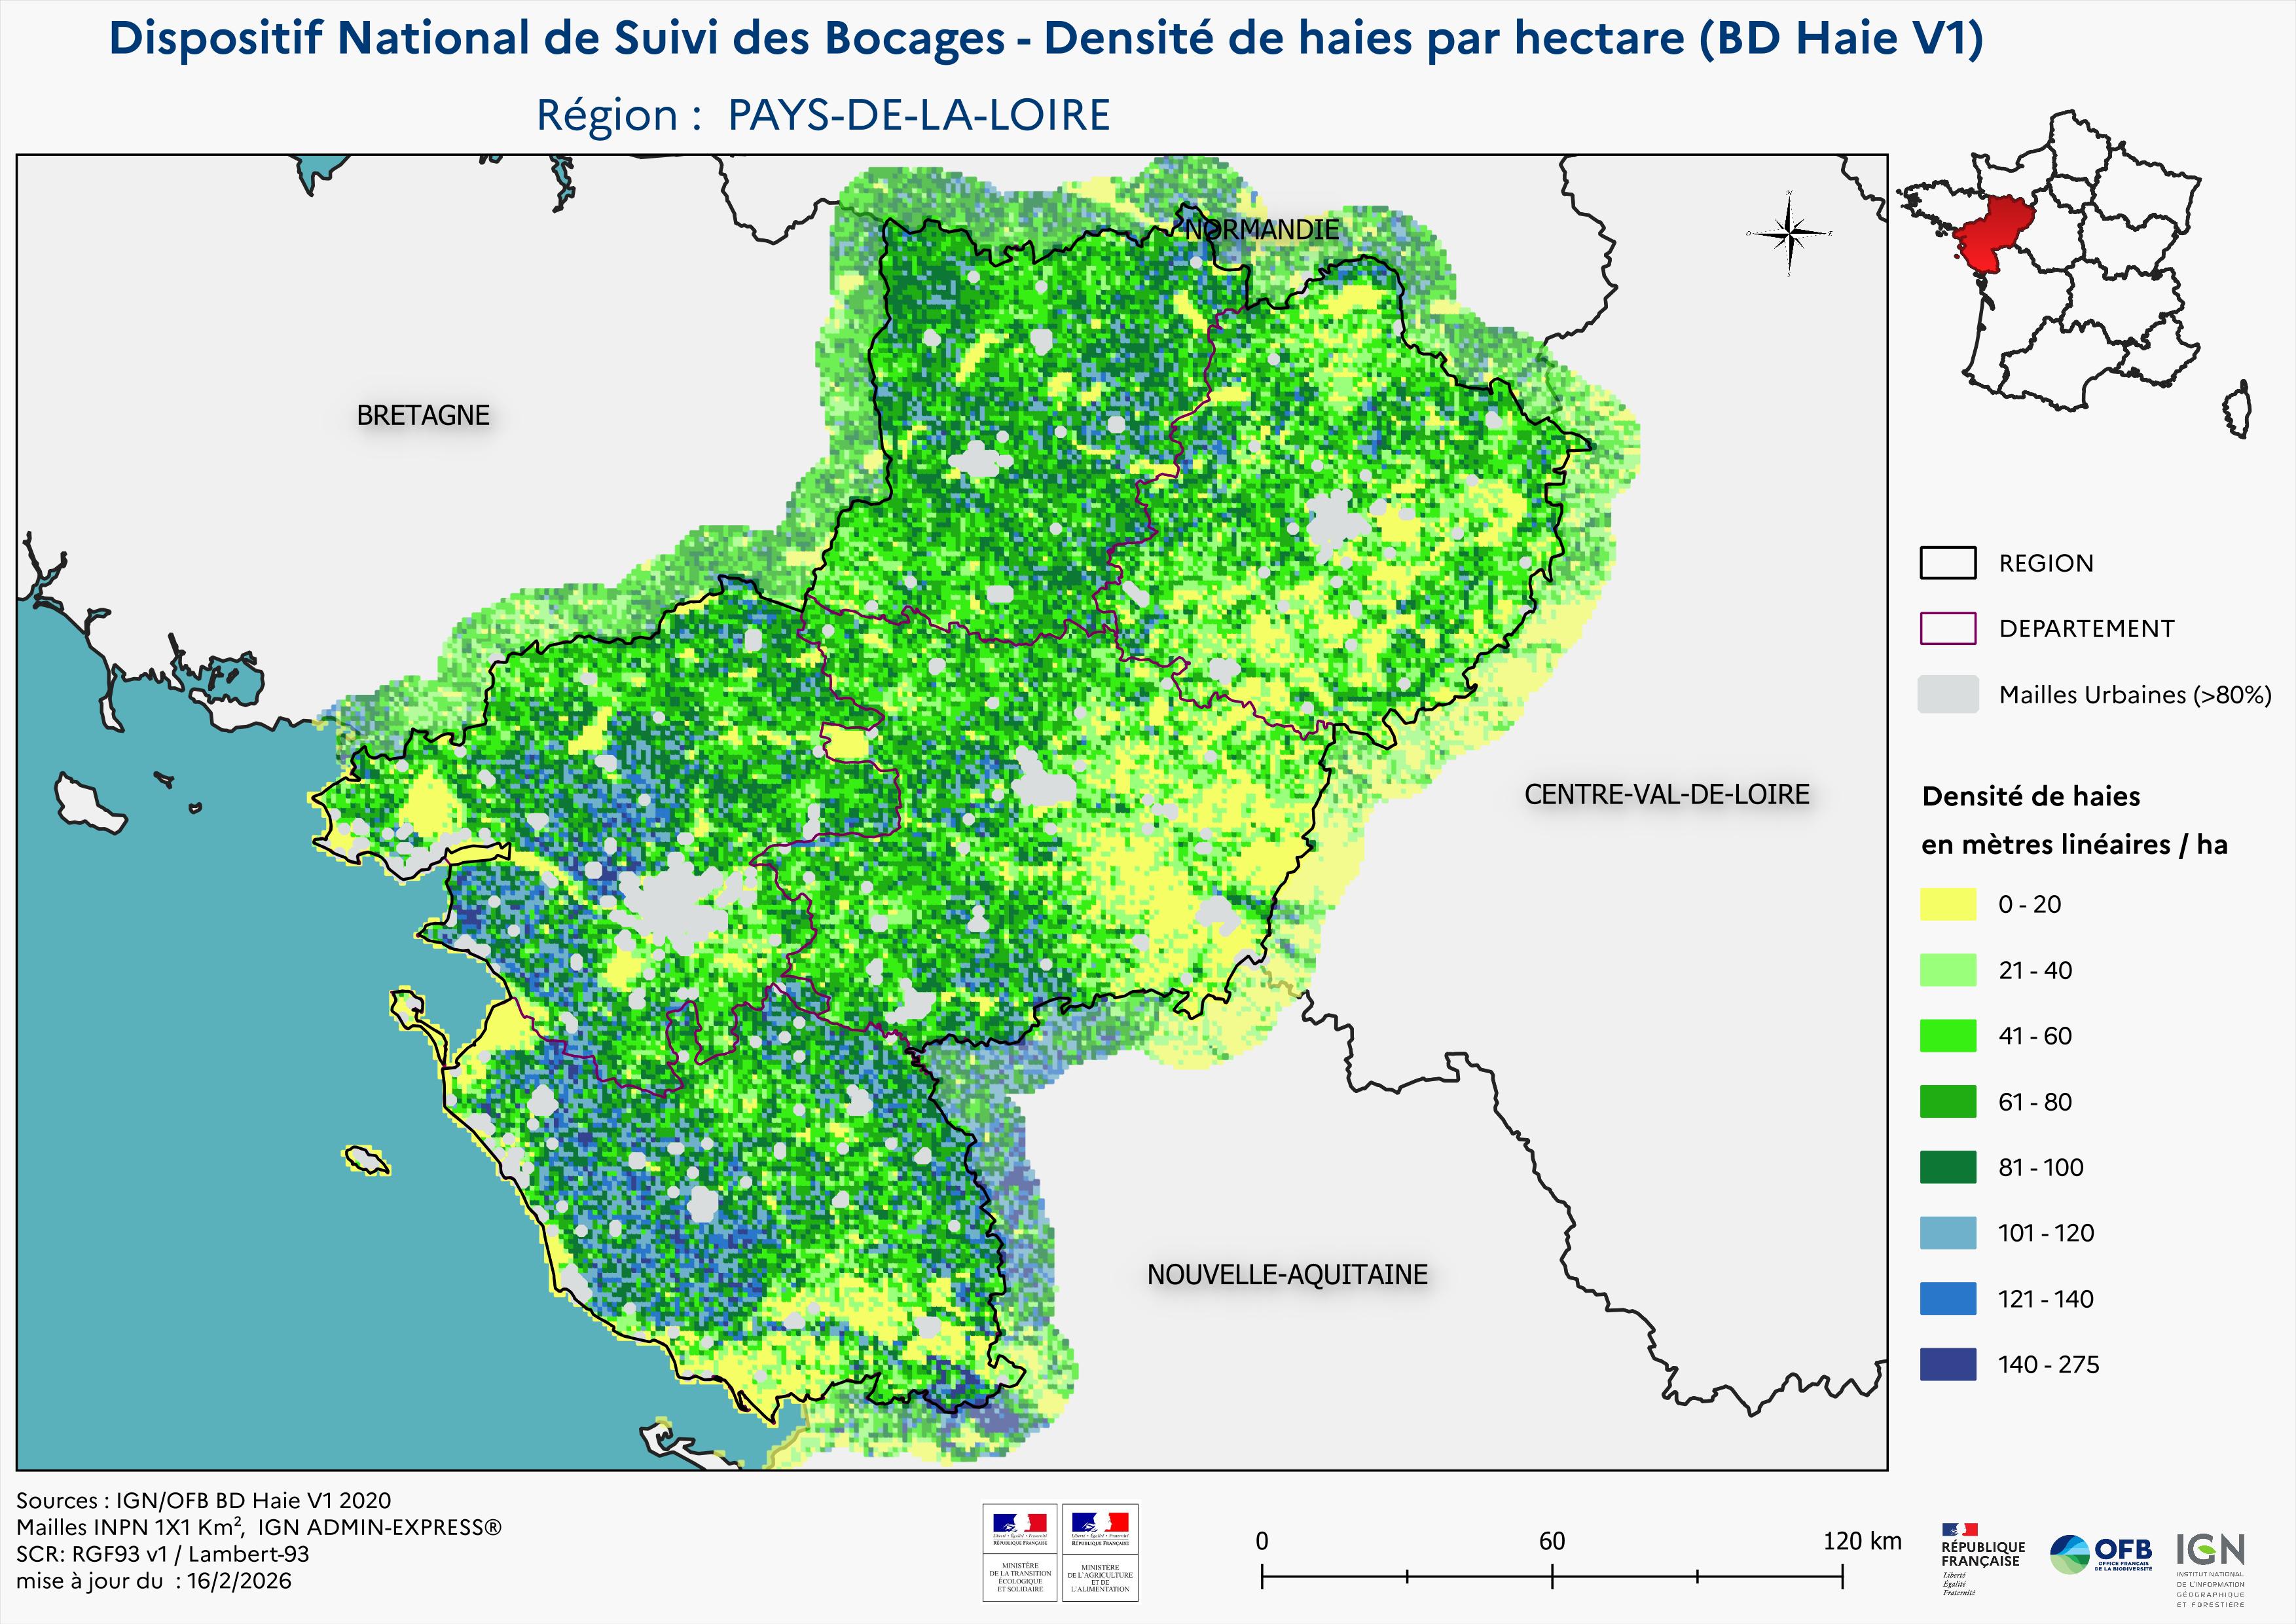Click the compass rose icon

pyautogui.click(x=1790, y=234)
